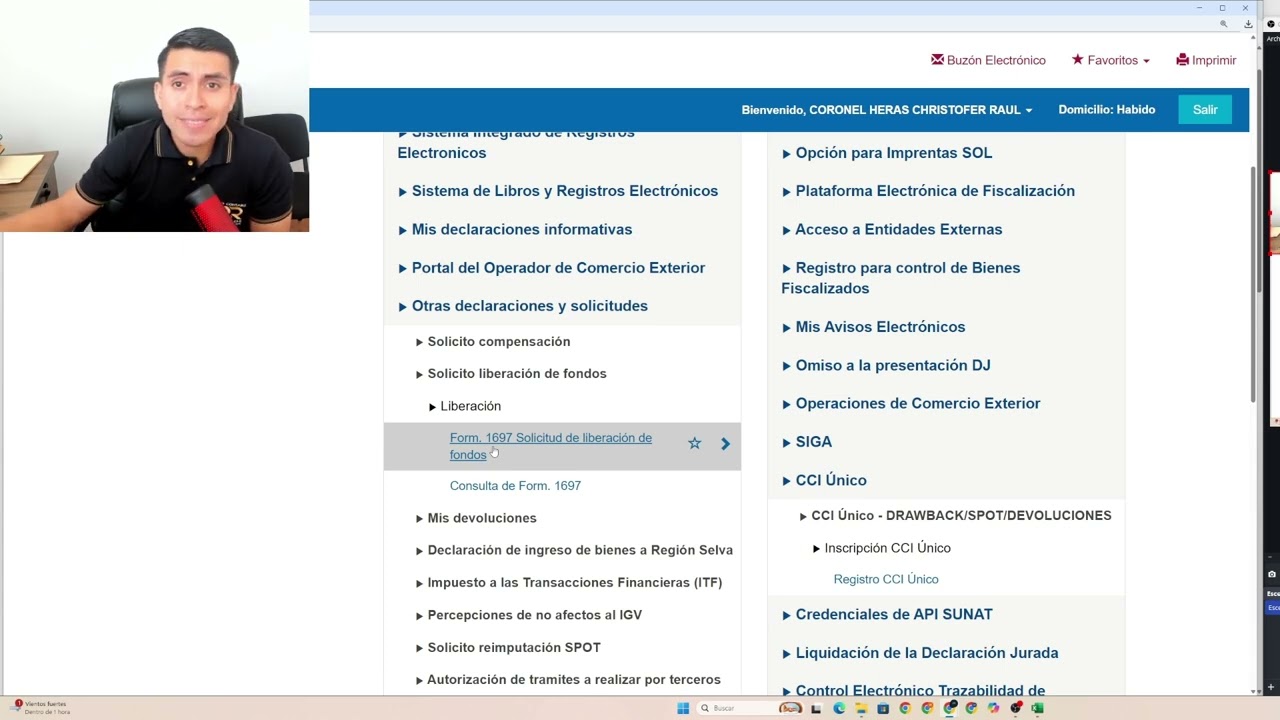This screenshot has width=1280, height=720.
Task: Star Form. 1697 as a favorite
Action: 694,443
